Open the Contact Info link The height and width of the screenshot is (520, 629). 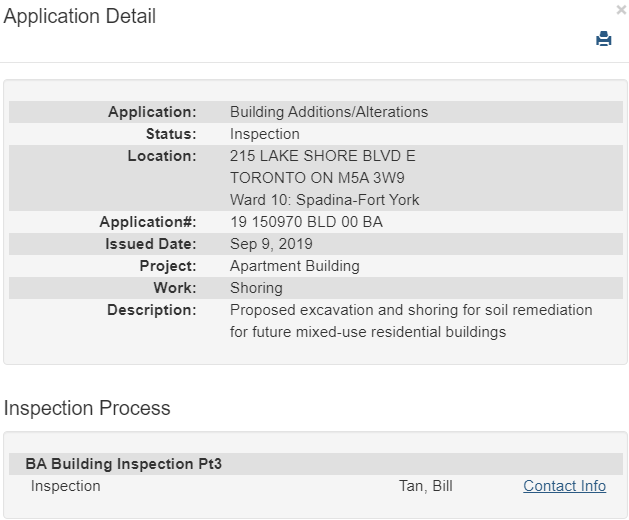click(x=564, y=486)
